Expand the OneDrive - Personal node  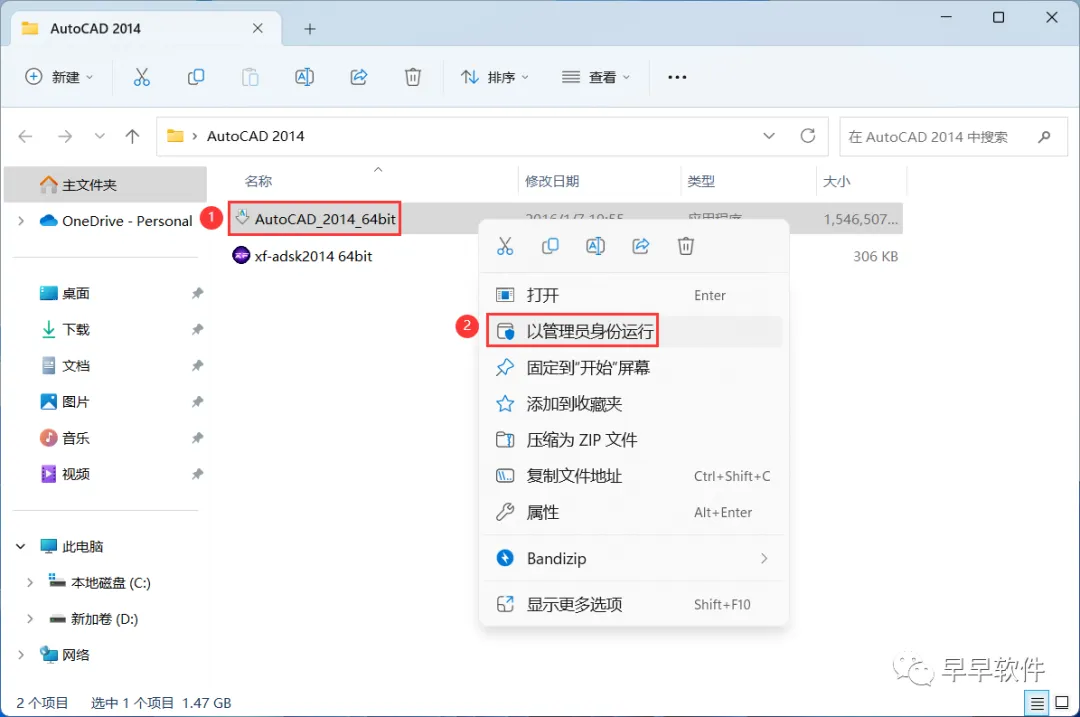[x=21, y=221]
